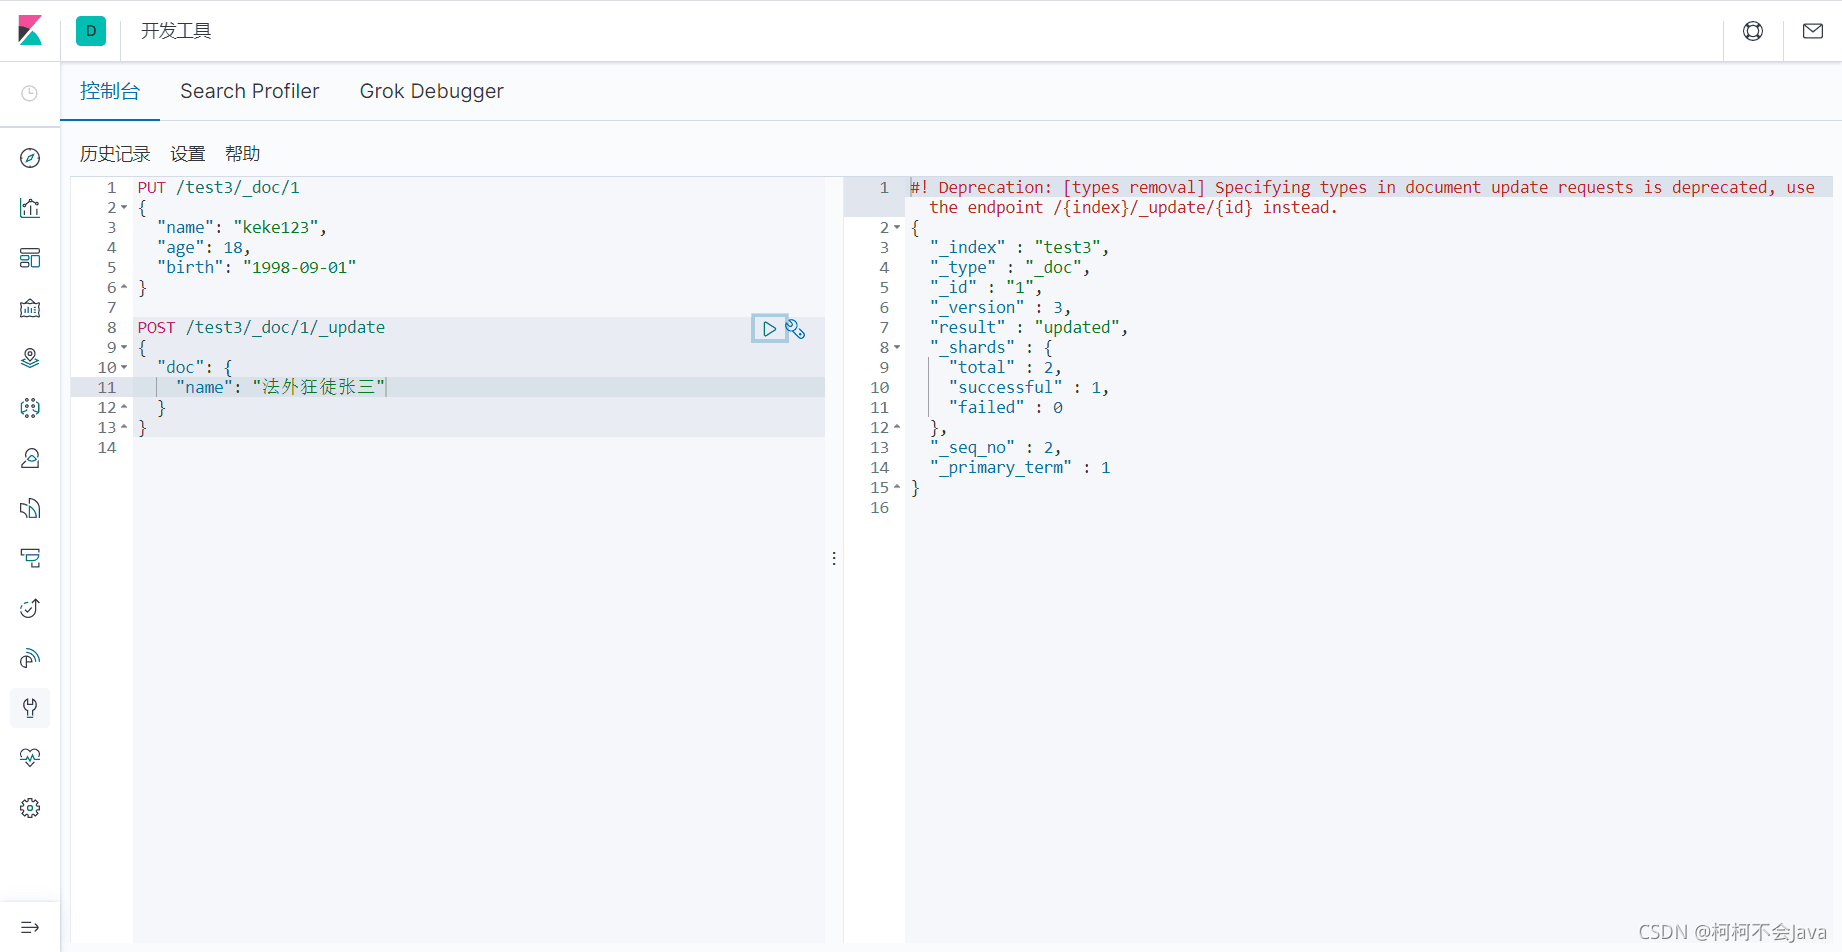Click "result" : "updated" in response
Viewport: 1842px width, 952px height.
pyautogui.click(x=1029, y=327)
